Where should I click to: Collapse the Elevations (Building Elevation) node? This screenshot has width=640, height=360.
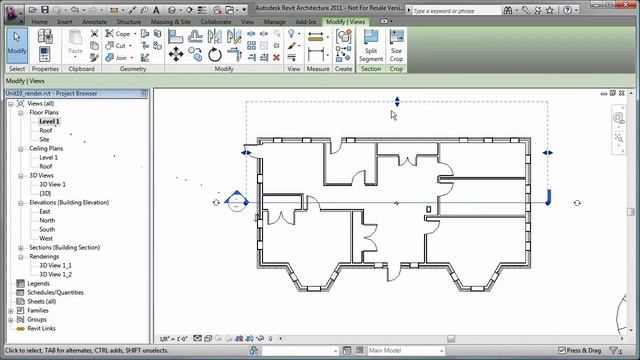point(20,203)
